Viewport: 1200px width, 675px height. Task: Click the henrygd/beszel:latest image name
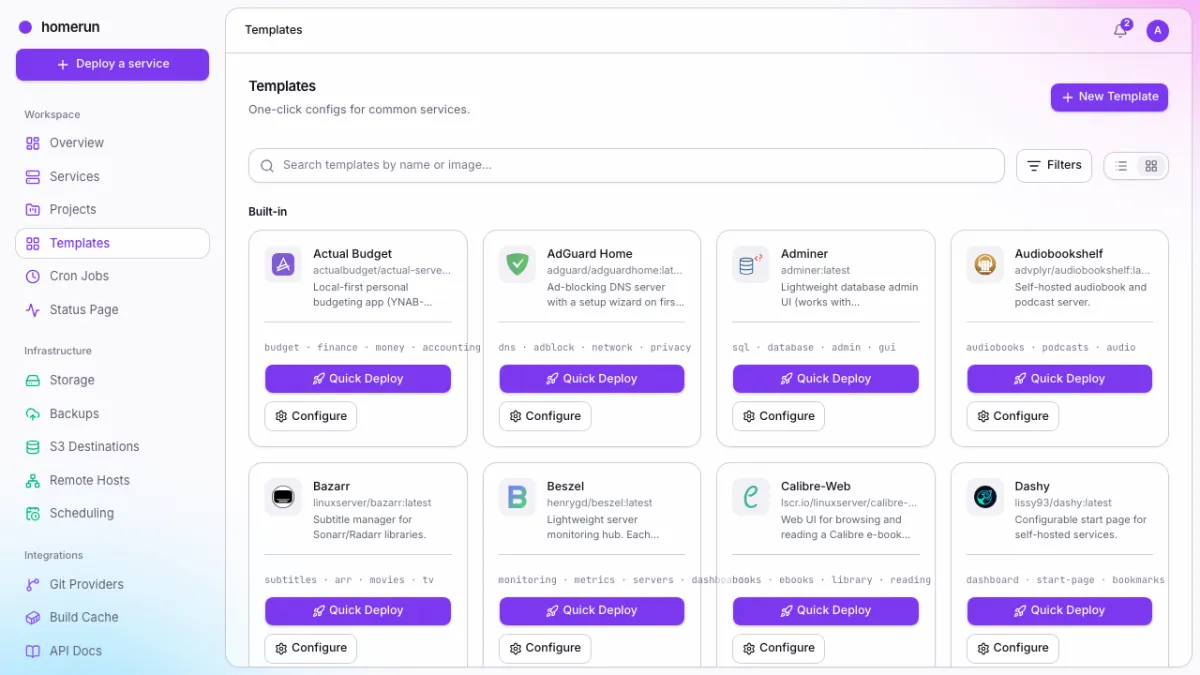(x=599, y=503)
